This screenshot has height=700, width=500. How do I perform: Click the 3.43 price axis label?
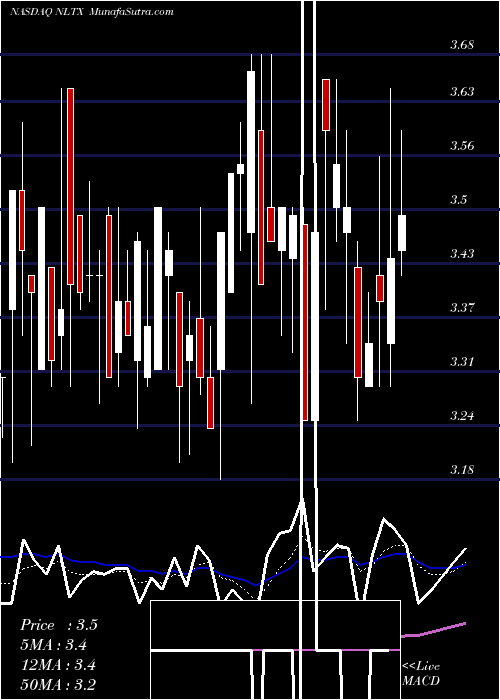(462, 254)
